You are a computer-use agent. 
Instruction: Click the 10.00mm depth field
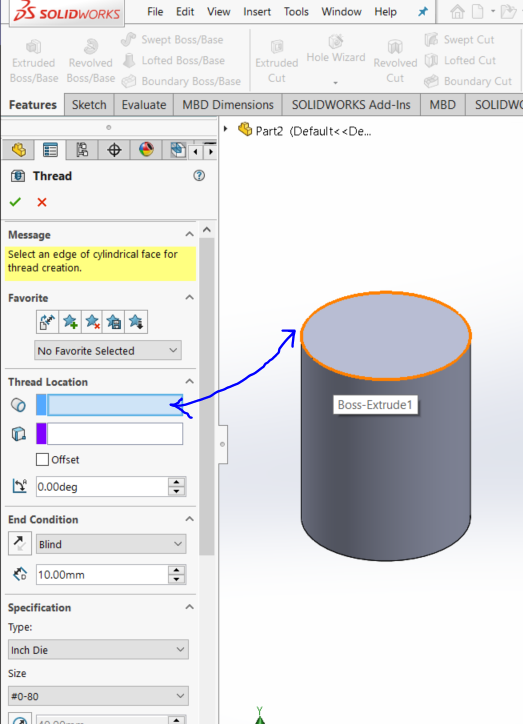point(102,574)
